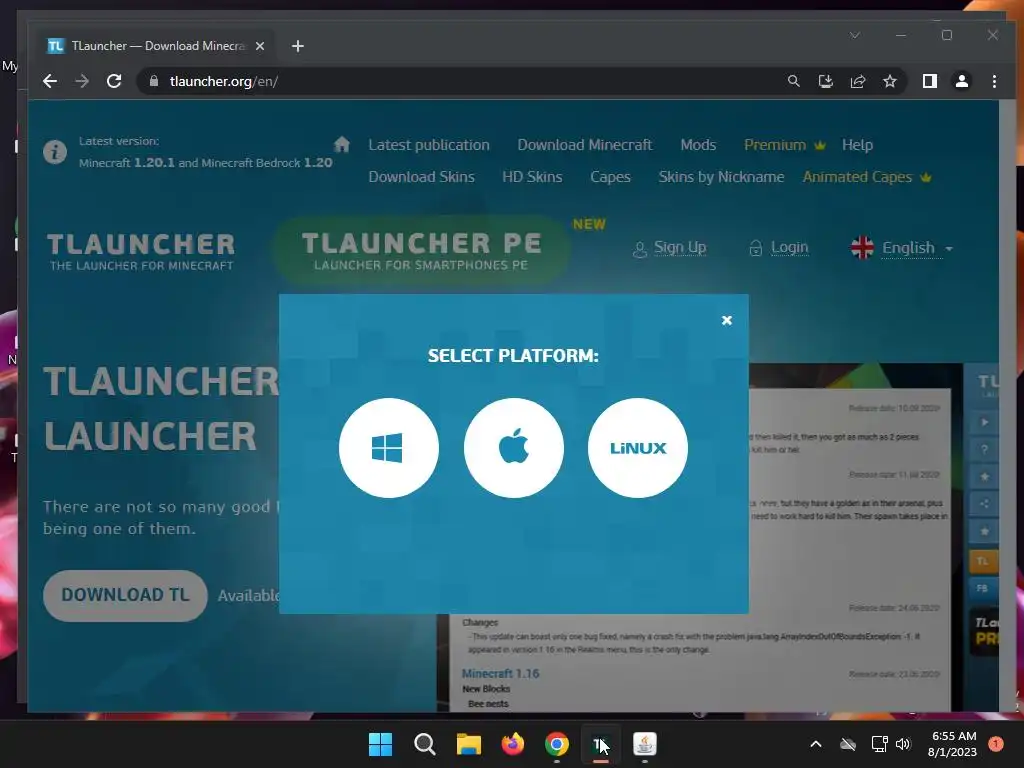The width and height of the screenshot is (1024, 768).
Task: Select the TLauncher Download Minecraft tab
Action: point(157,46)
